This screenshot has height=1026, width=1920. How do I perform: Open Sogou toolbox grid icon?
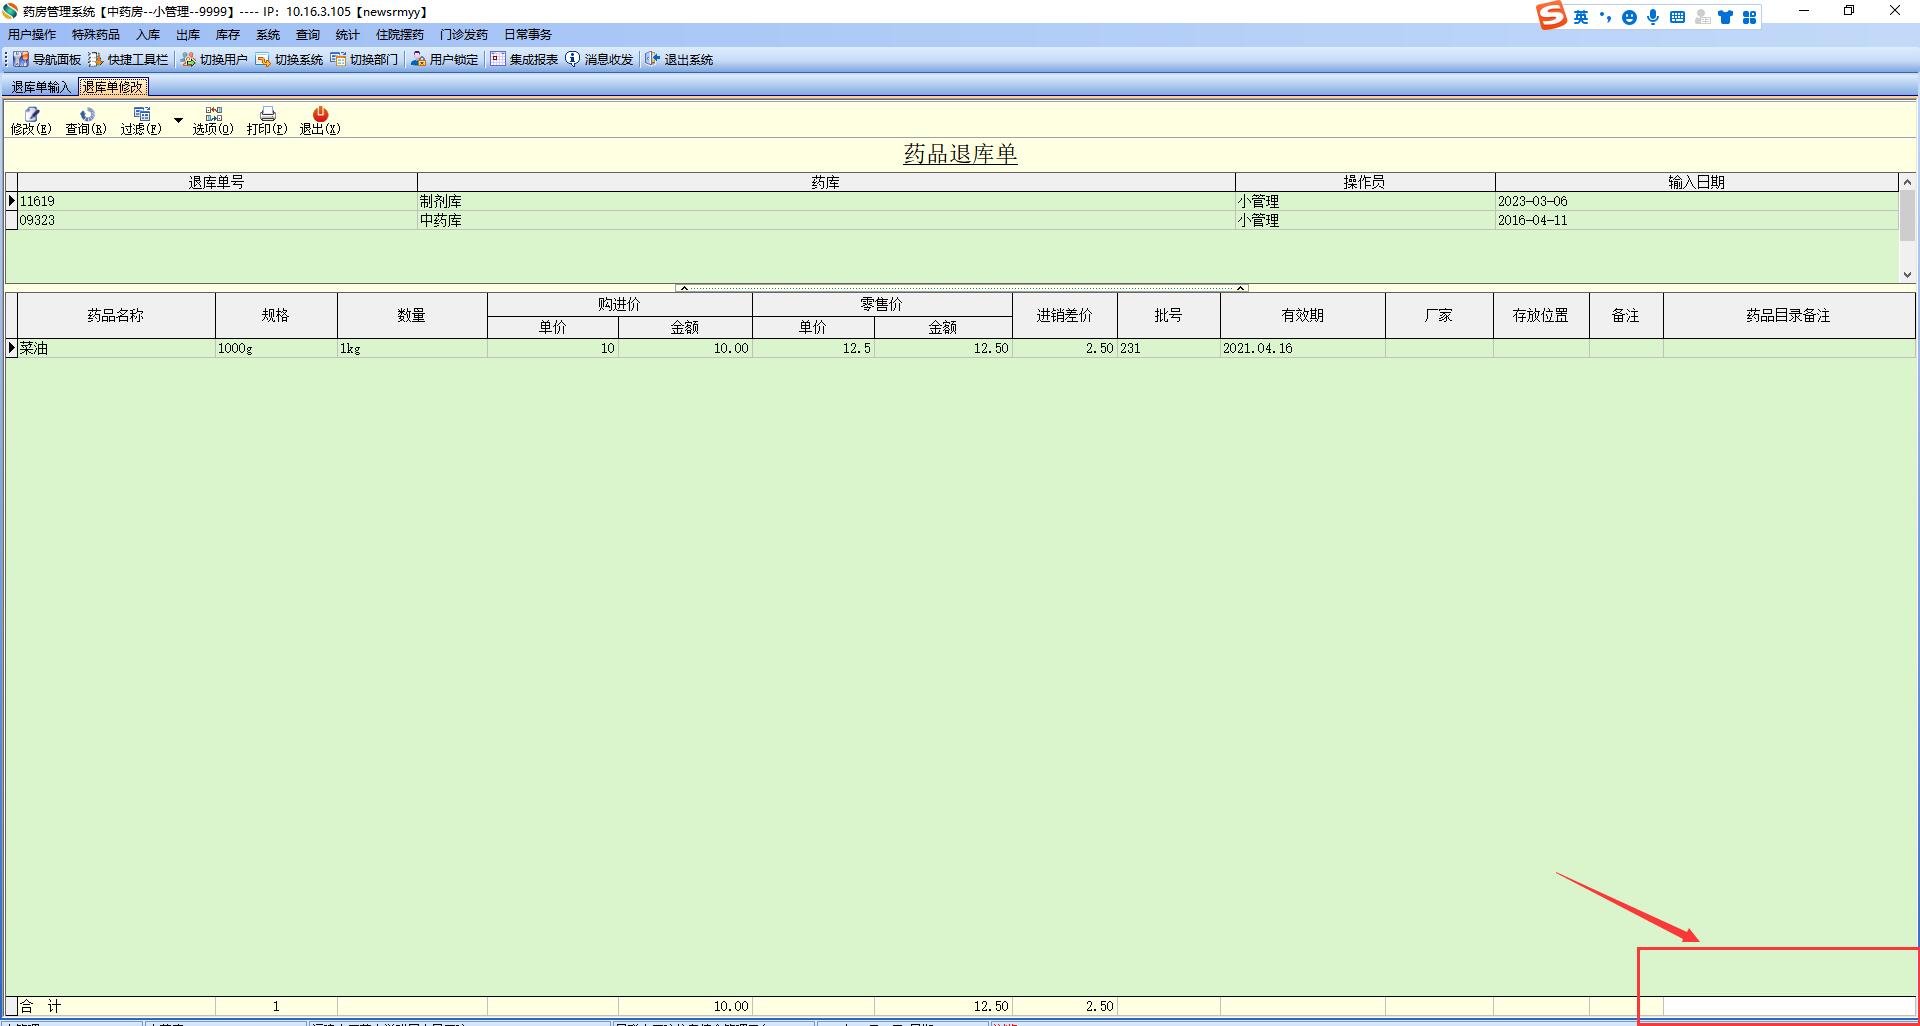pyautogui.click(x=1749, y=17)
